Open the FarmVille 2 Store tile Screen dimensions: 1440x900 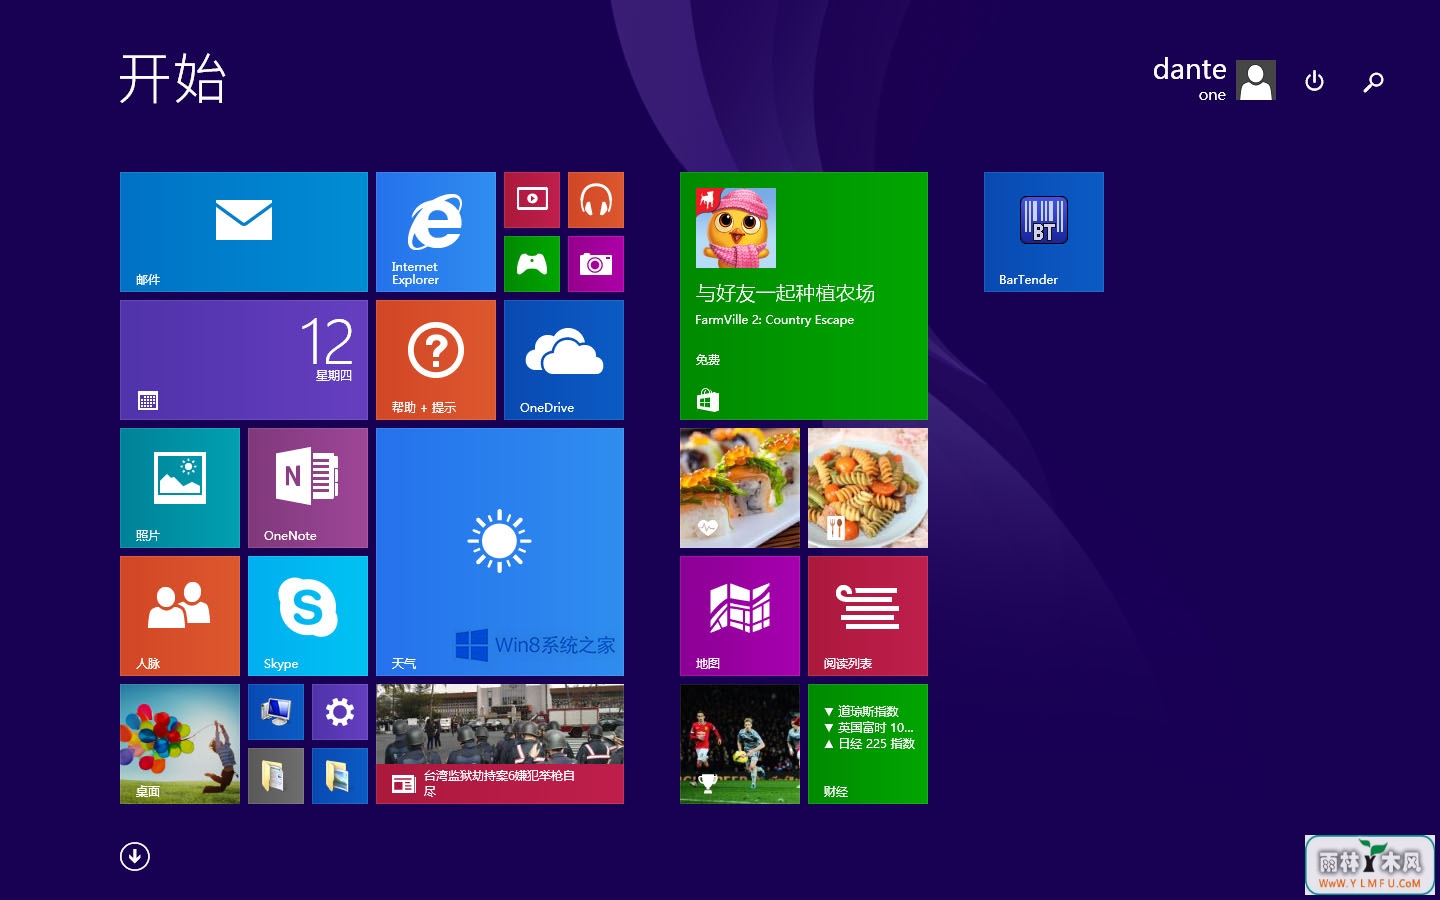pyautogui.click(x=804, y=296)
